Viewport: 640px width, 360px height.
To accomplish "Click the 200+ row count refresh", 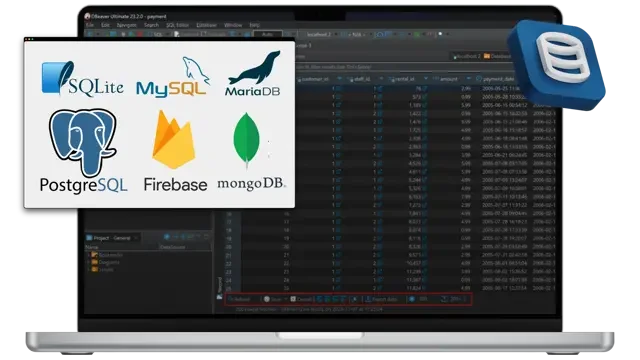I will click(451, 299).
